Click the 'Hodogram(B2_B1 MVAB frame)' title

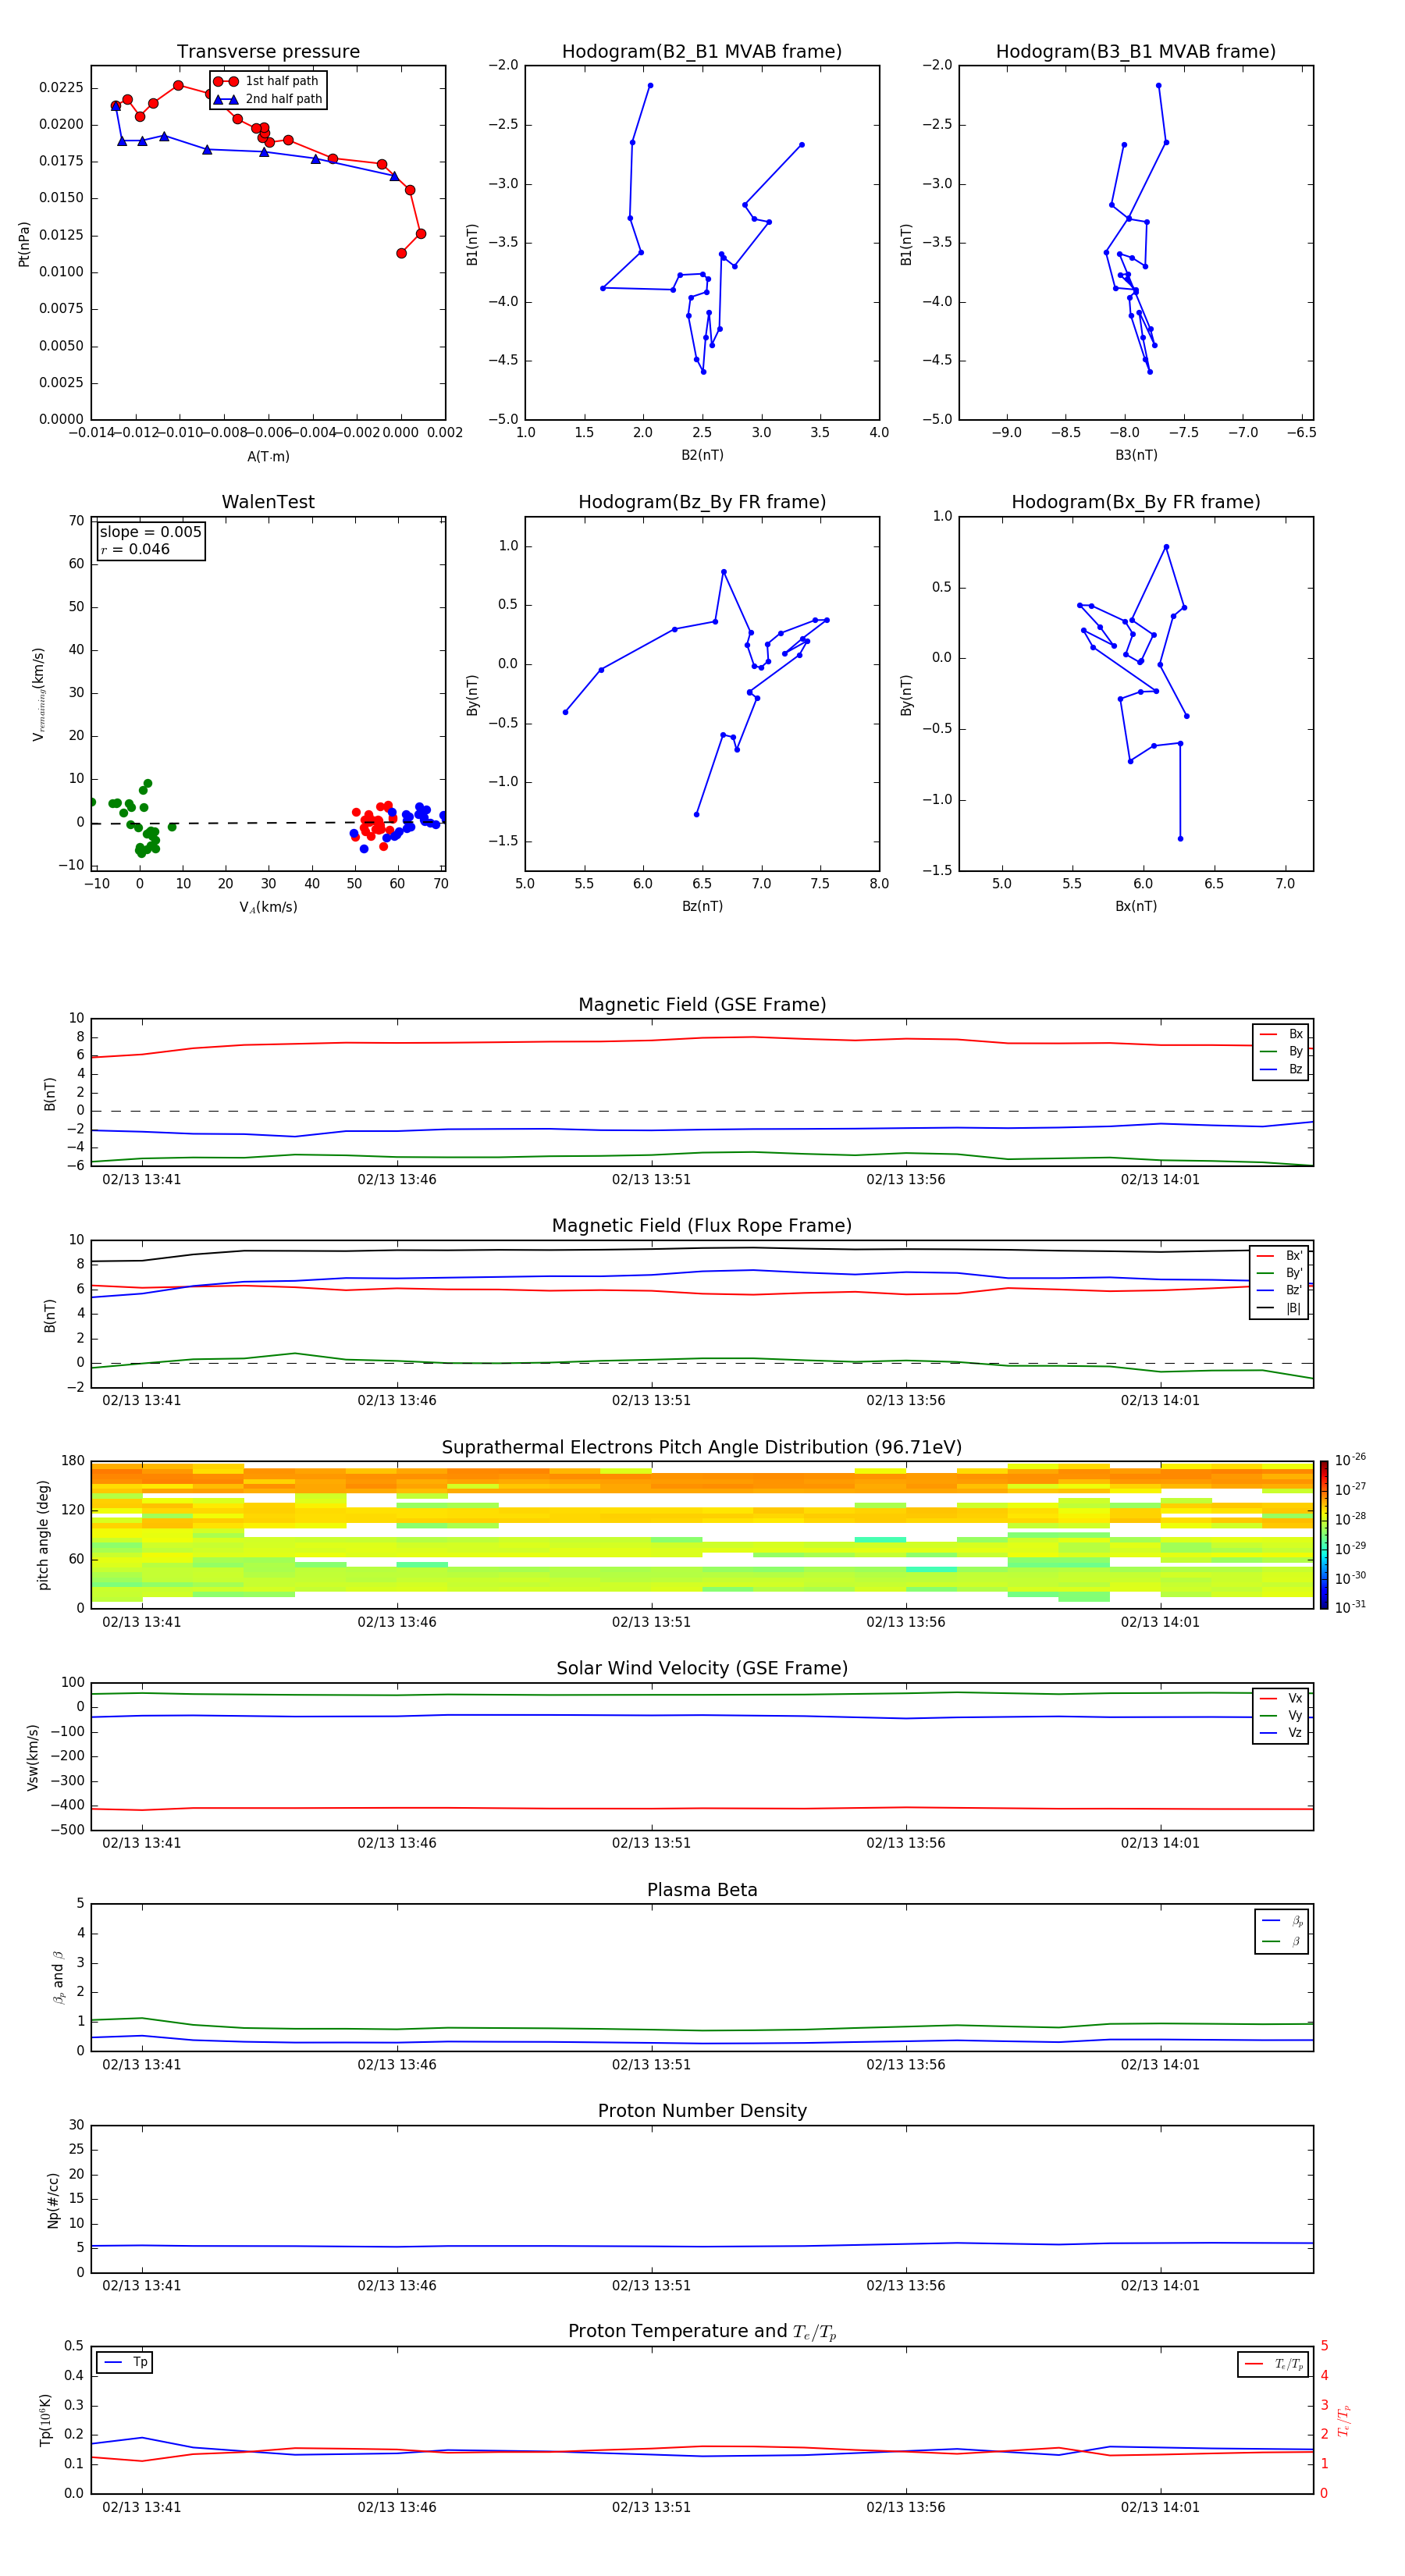702,52
